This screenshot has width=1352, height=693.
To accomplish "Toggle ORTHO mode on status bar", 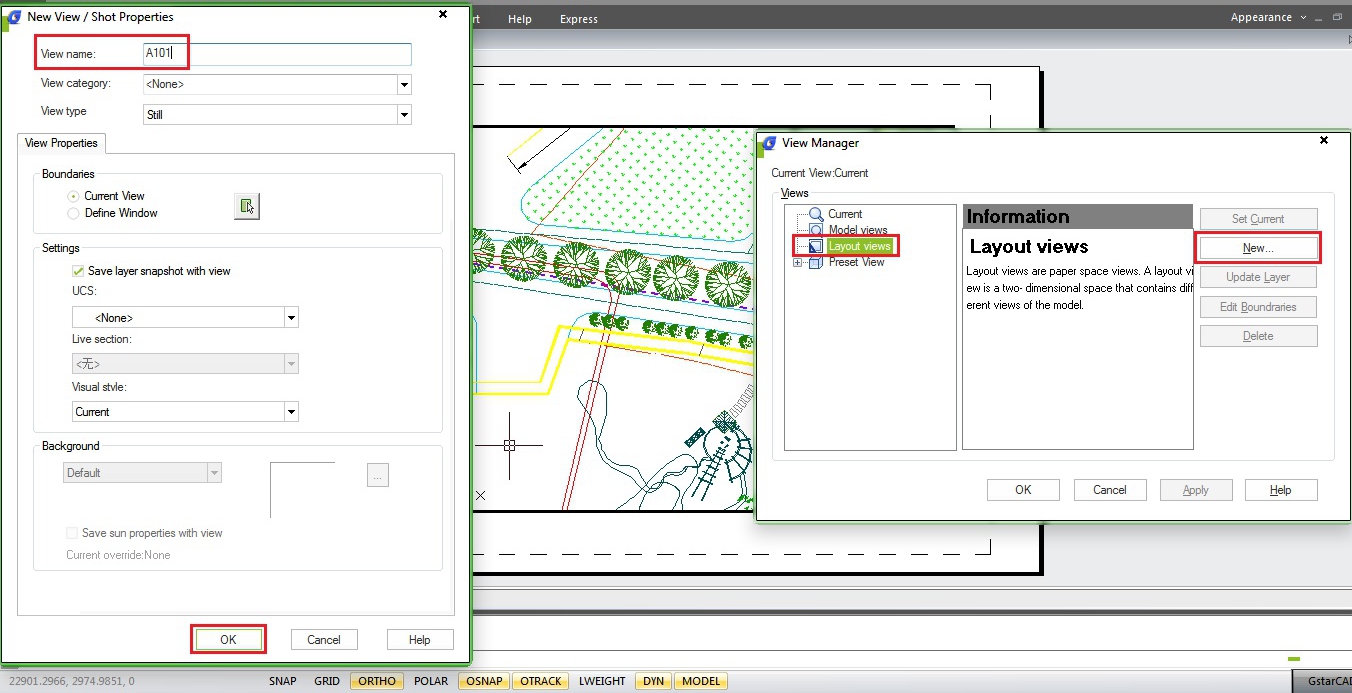I will 376,681.
